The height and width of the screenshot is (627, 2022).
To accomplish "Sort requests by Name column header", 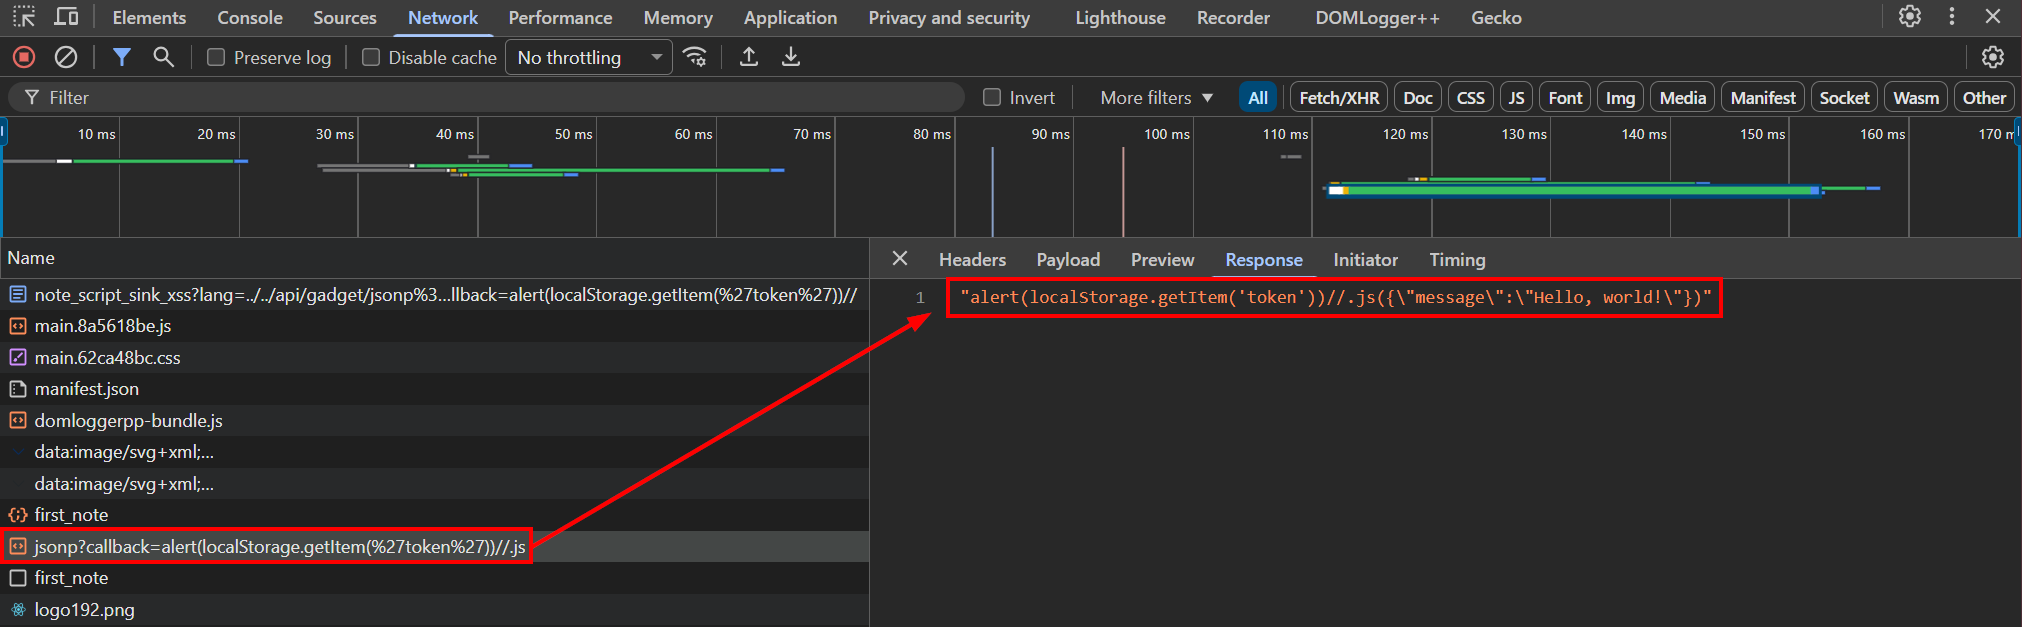I will (x=434, y=258).
